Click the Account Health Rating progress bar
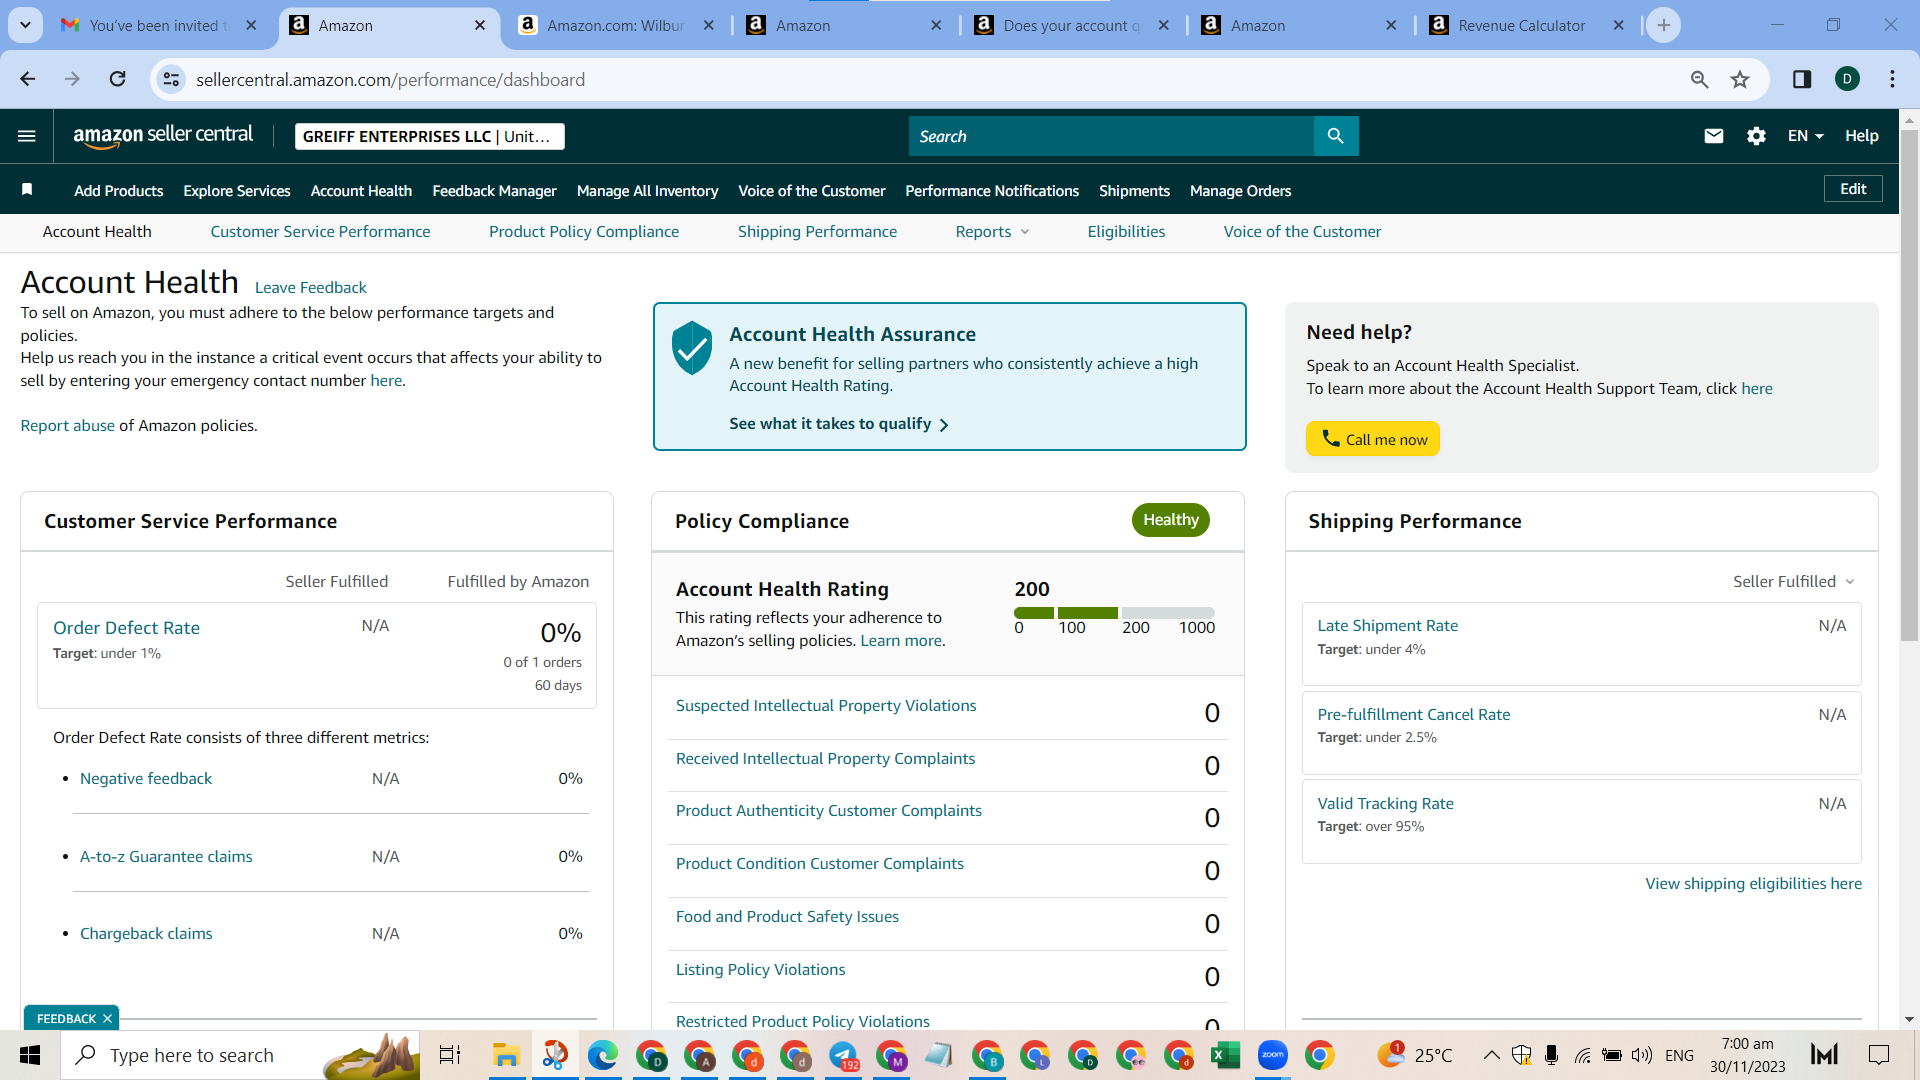This screenshot has width=1920, height=1080. tap(1114, 613)
